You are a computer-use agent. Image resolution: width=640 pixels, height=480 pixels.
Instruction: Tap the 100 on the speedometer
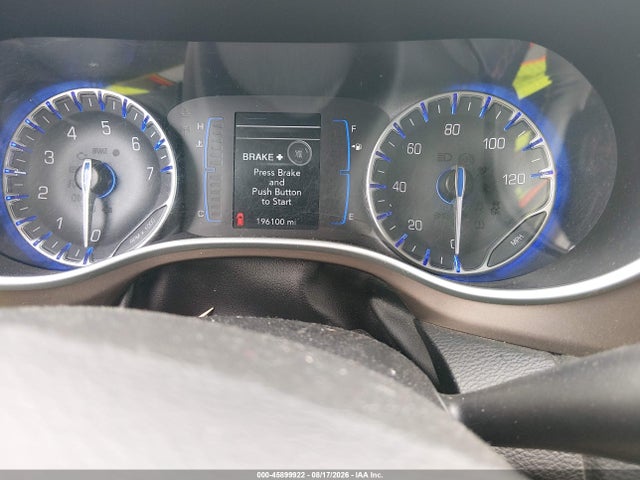[494, 144]
